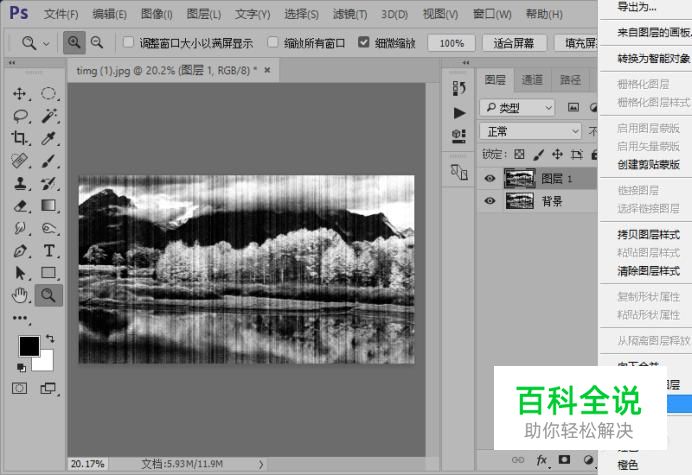The height and width of the screenshot is (475, 692).
Task: Click the 适合屏幕 button
Action: (514, 43)
